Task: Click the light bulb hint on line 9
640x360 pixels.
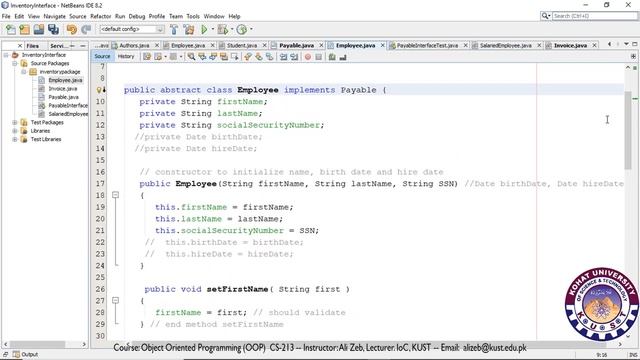Action: coord(99,90)
